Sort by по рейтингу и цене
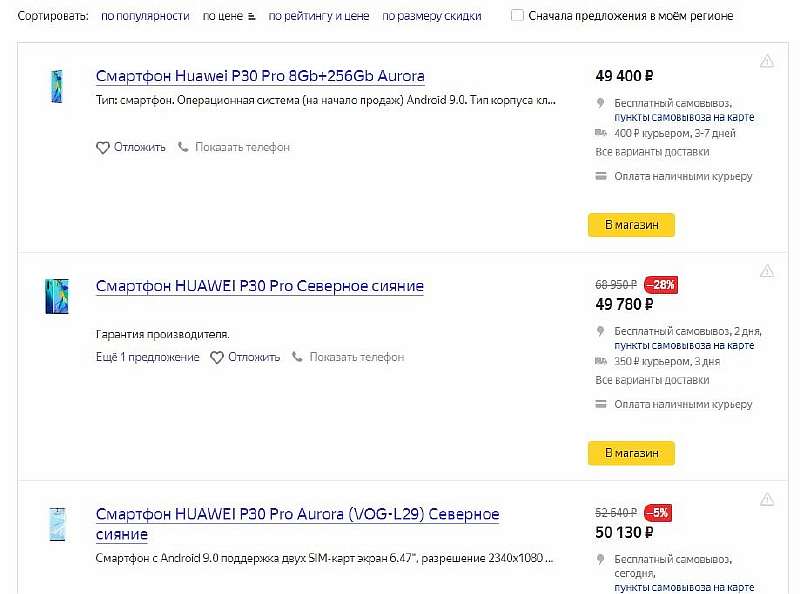 [318, 16]
